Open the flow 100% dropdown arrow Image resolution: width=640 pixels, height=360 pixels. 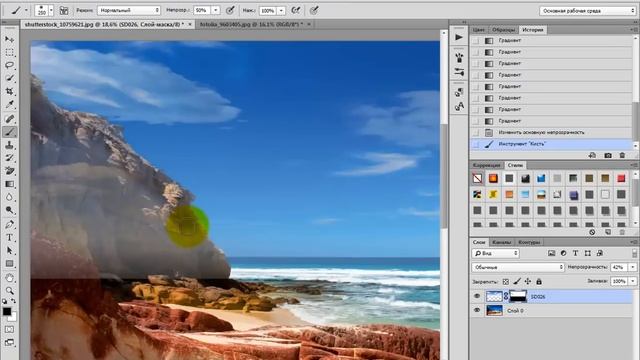pos(281,11)
